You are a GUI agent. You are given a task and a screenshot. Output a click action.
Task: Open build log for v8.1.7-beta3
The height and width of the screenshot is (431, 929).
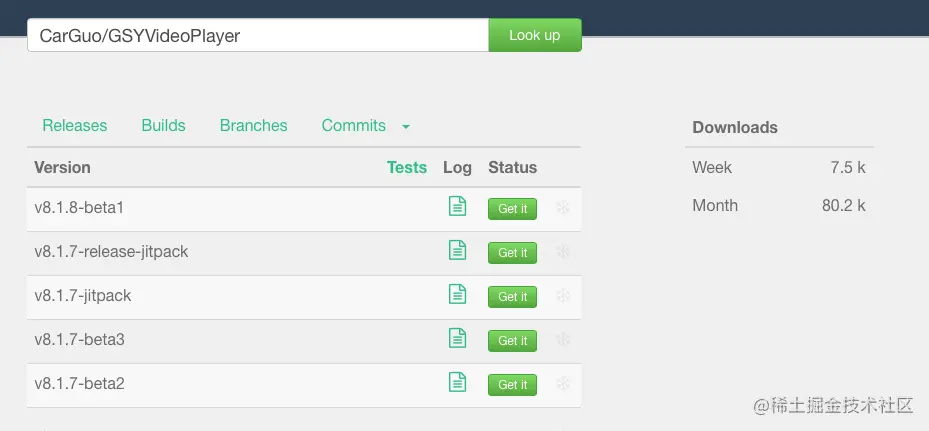coord(457,338)
